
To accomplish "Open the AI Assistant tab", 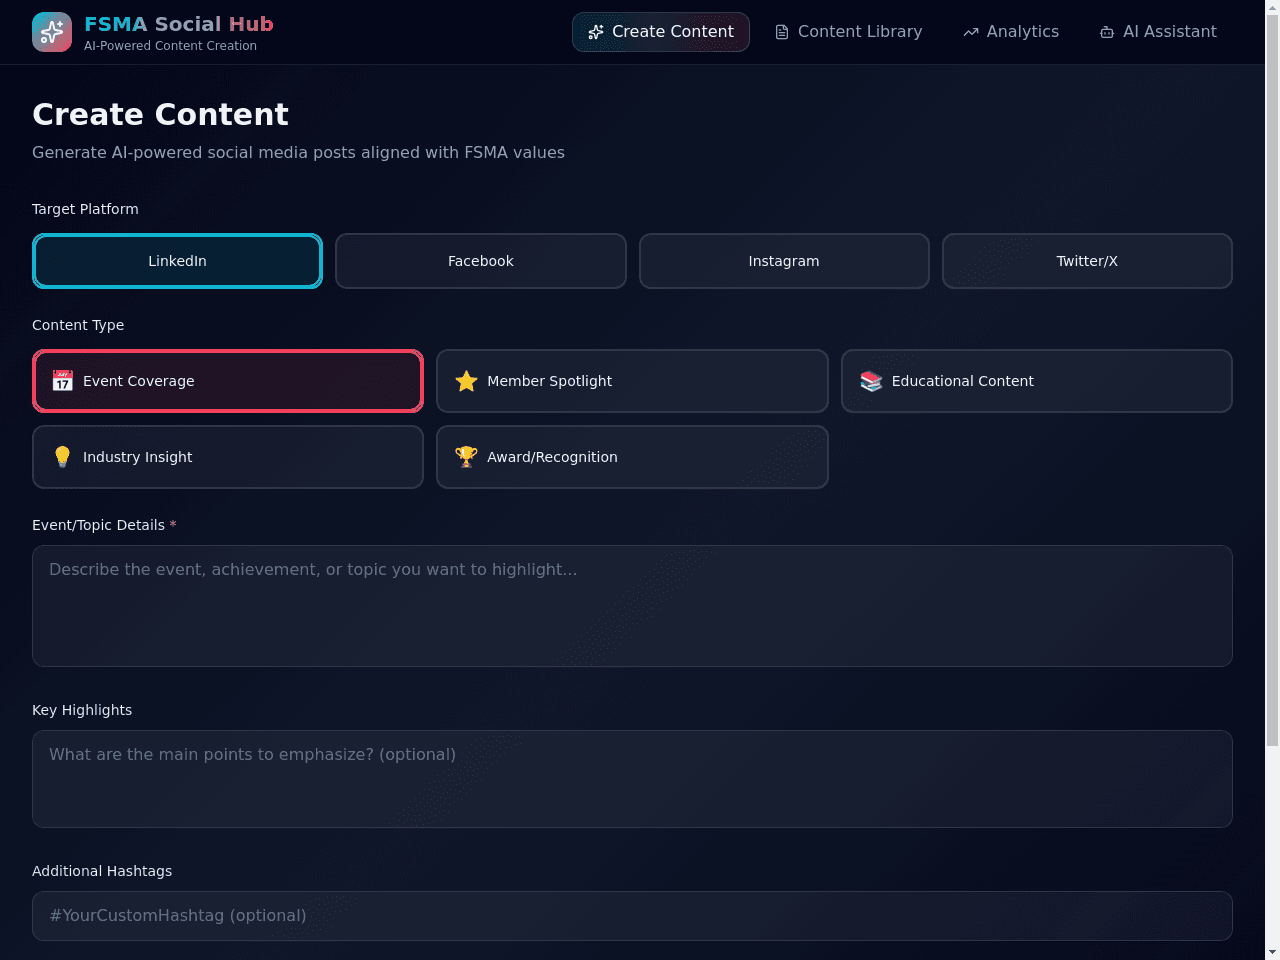I will (x=1158, y=32).
